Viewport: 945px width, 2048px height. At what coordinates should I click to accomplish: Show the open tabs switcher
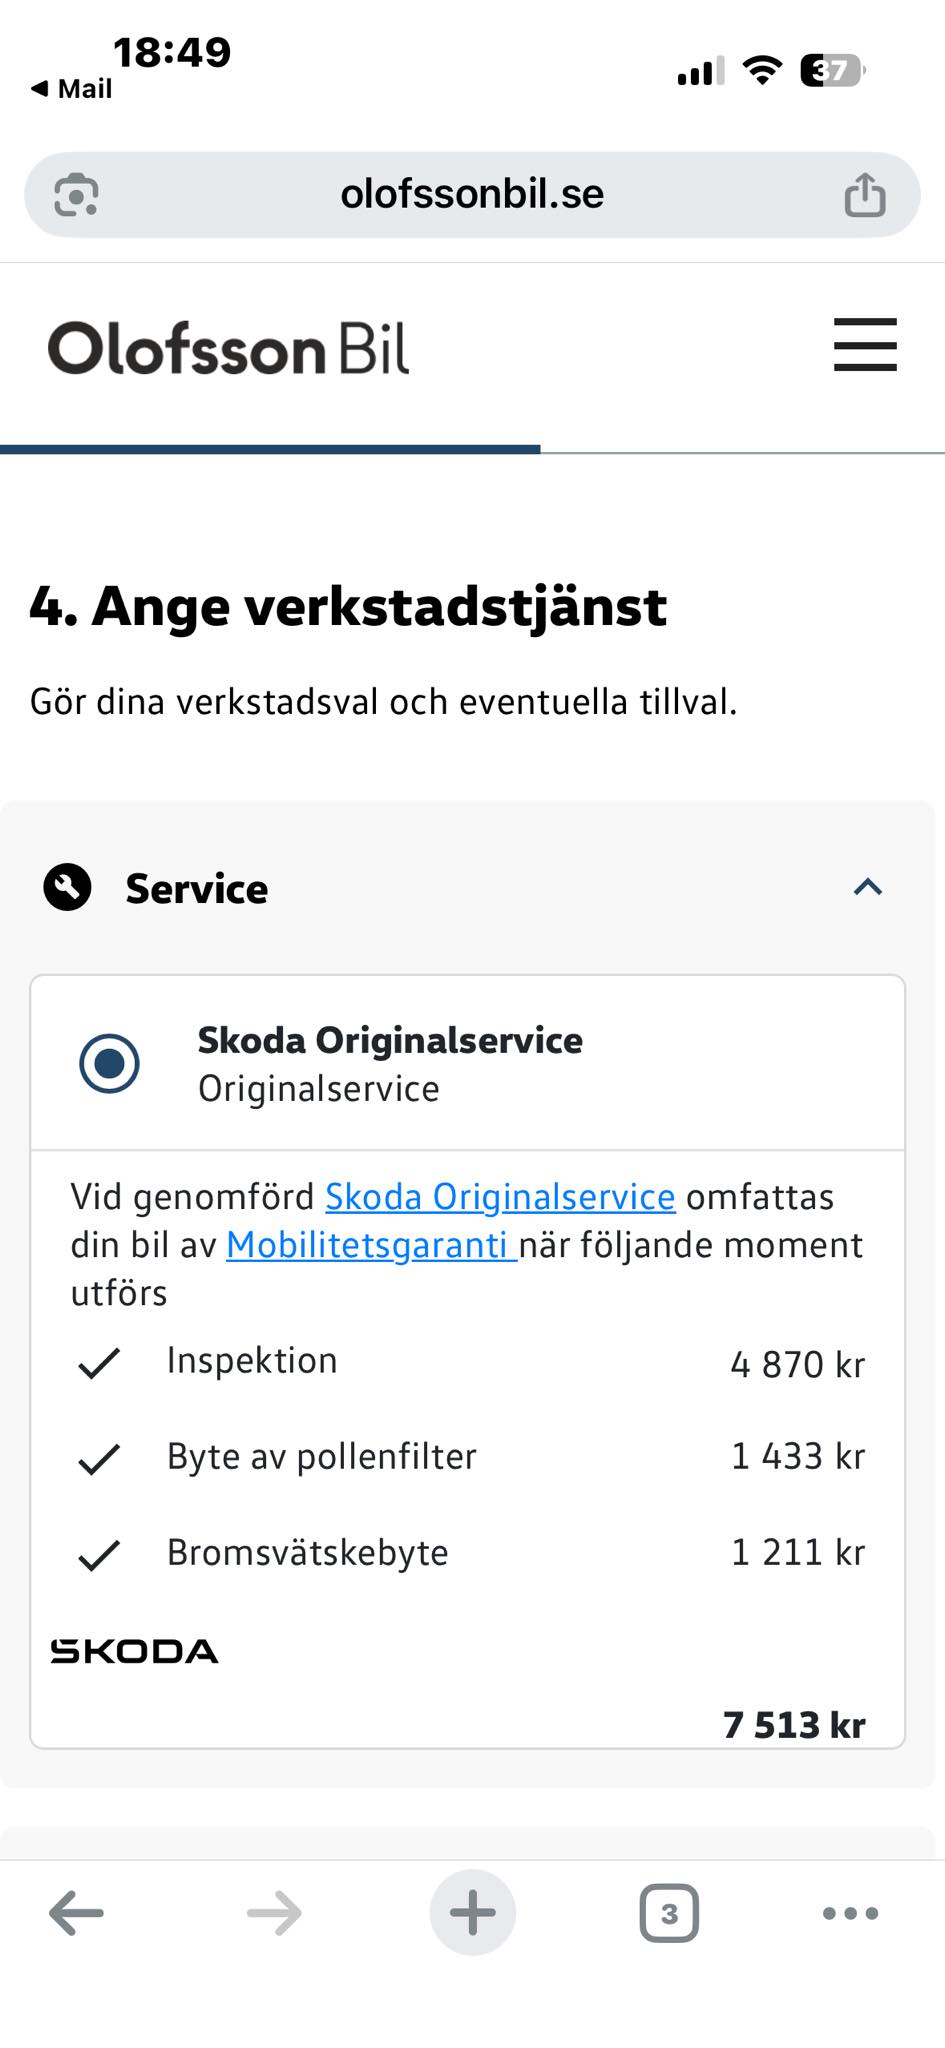pyautogui.click(x=668, y=1913)
